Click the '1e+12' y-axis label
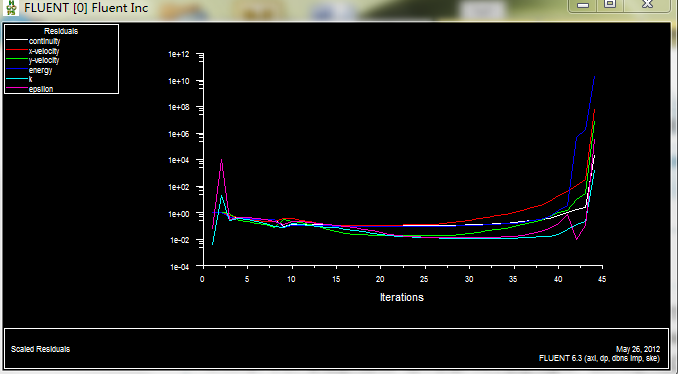This screenshot has height=374, width=678. 179,54
